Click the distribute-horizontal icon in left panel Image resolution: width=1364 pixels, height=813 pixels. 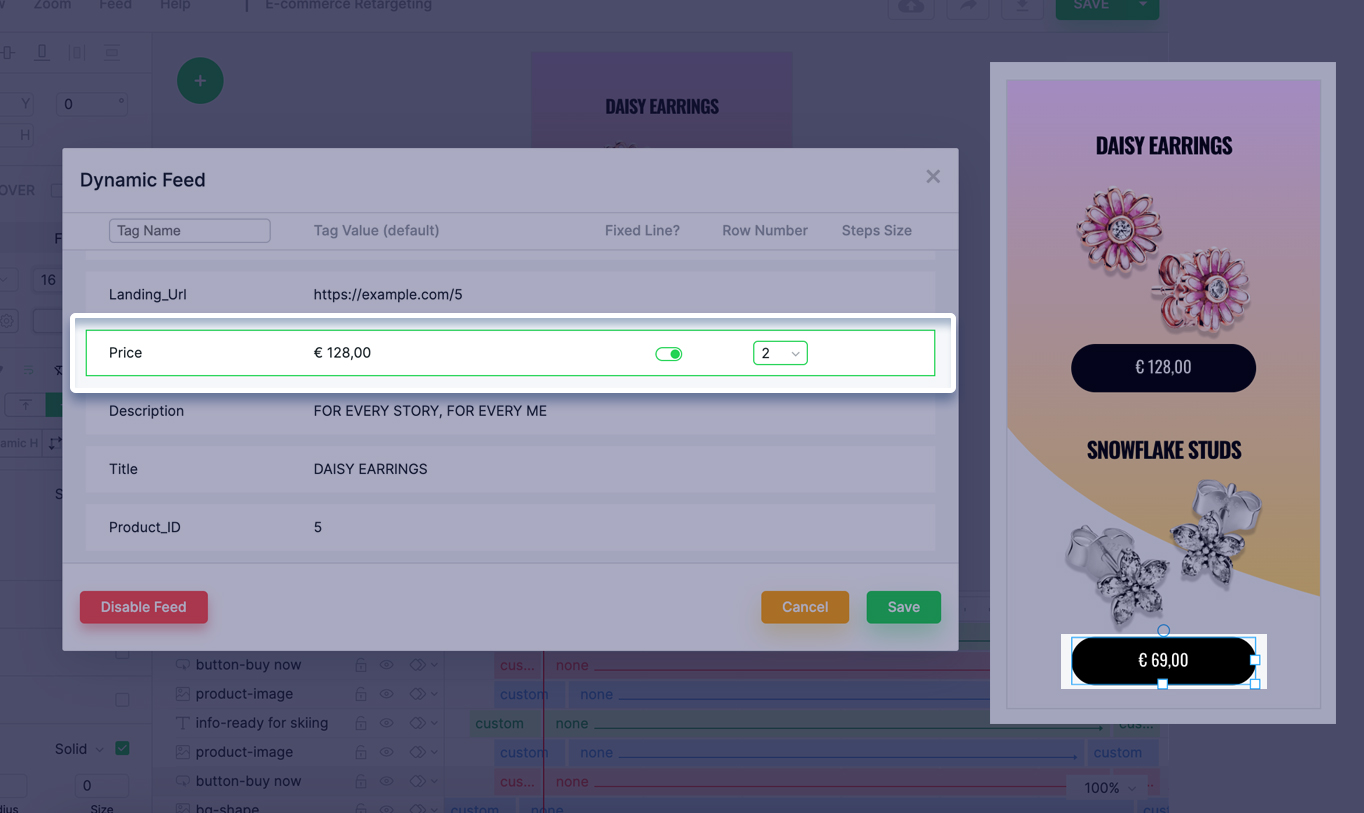[77, 52]
